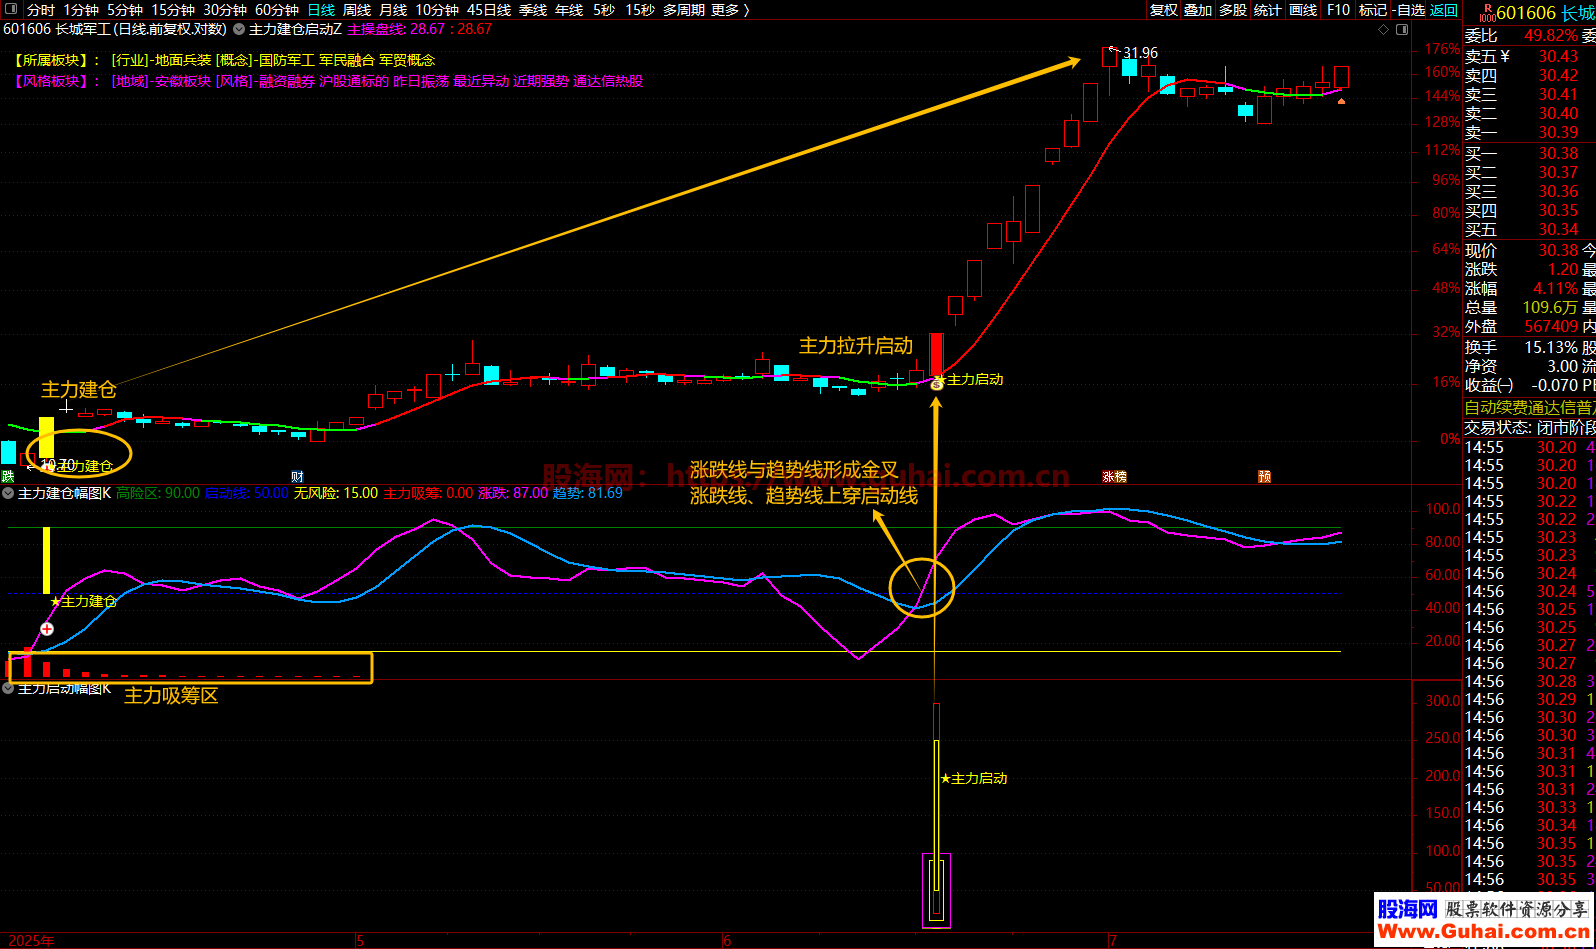Select the 30分钟 period tab
Screen dimensions: 1596x949
225,10
